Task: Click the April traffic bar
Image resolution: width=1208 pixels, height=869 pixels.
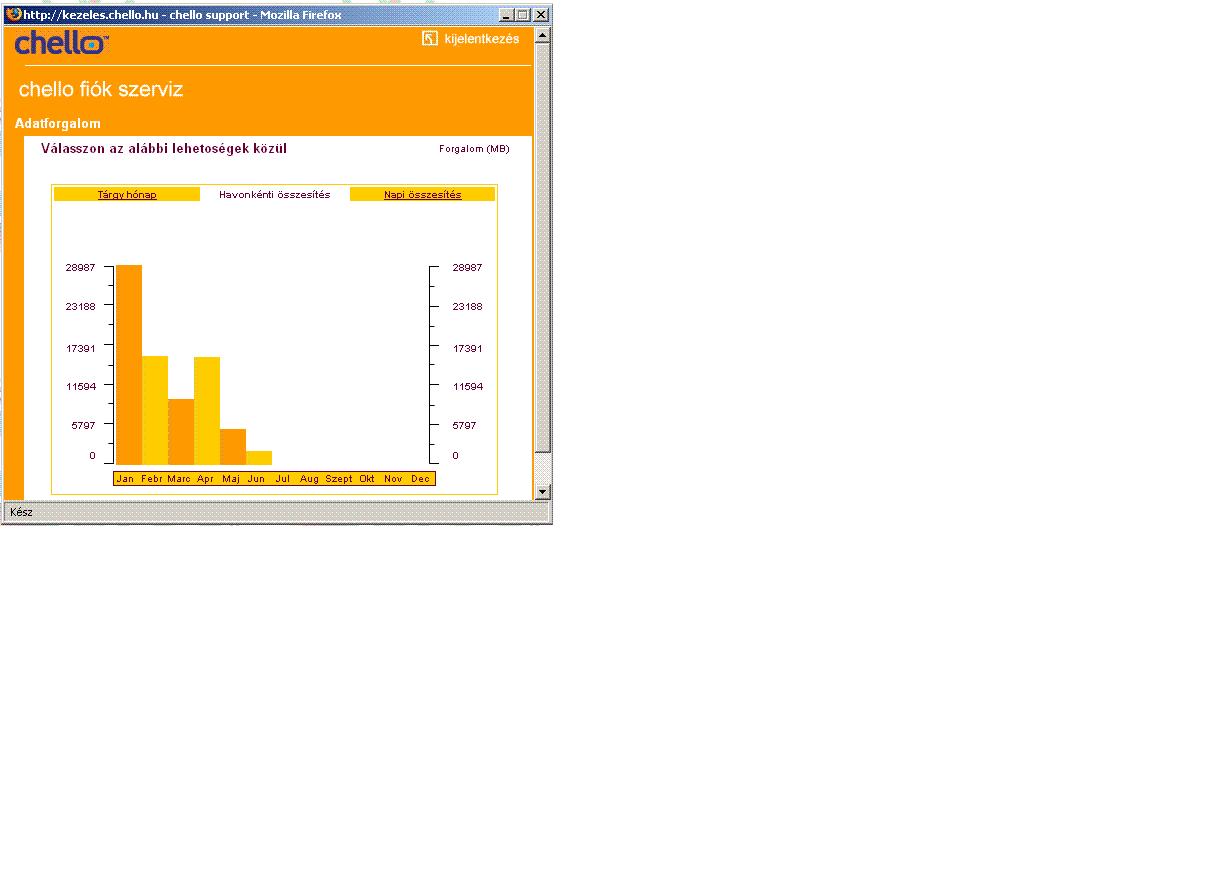Action: click(x=206, y=410)
